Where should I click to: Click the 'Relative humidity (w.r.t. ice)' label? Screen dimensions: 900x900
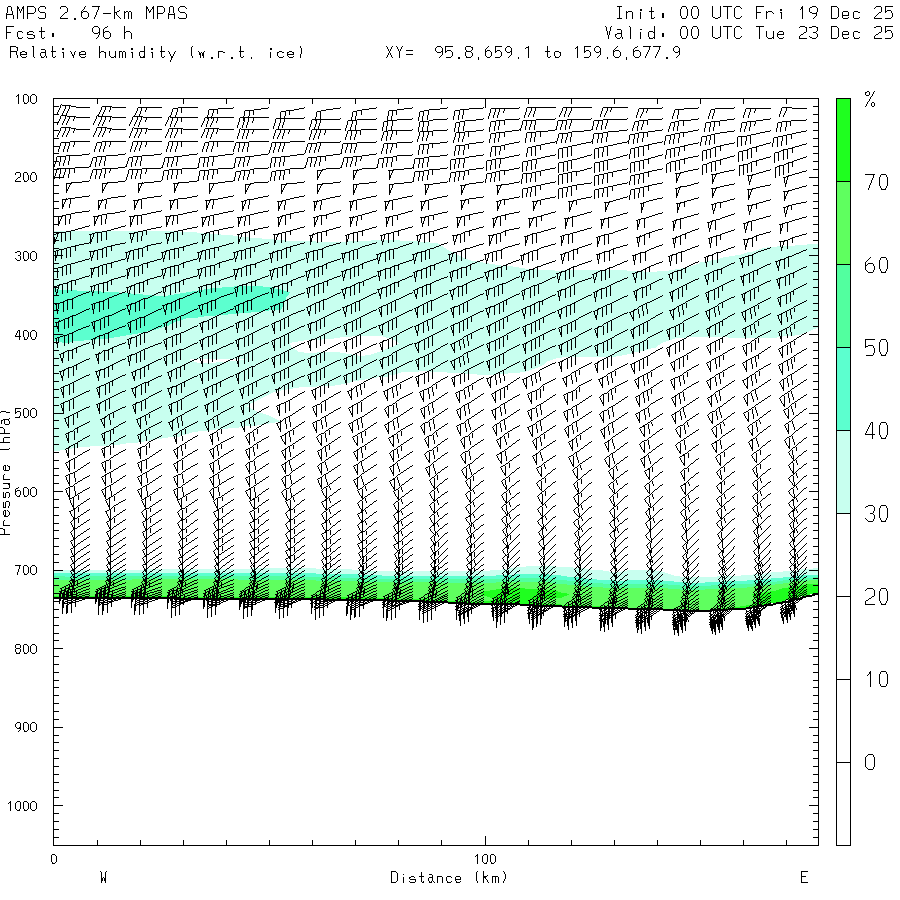[x=156, y=53]
